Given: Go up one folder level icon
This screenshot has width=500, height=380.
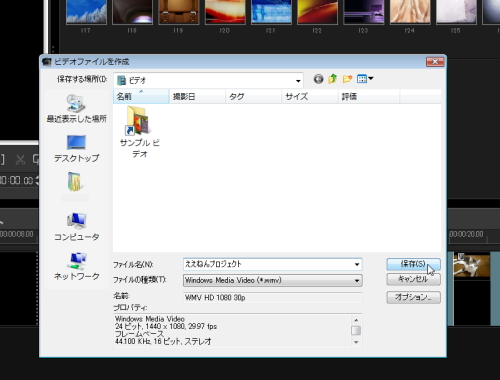Looking at the screenshot, I should pyautogui.click(x=333, y=79).
